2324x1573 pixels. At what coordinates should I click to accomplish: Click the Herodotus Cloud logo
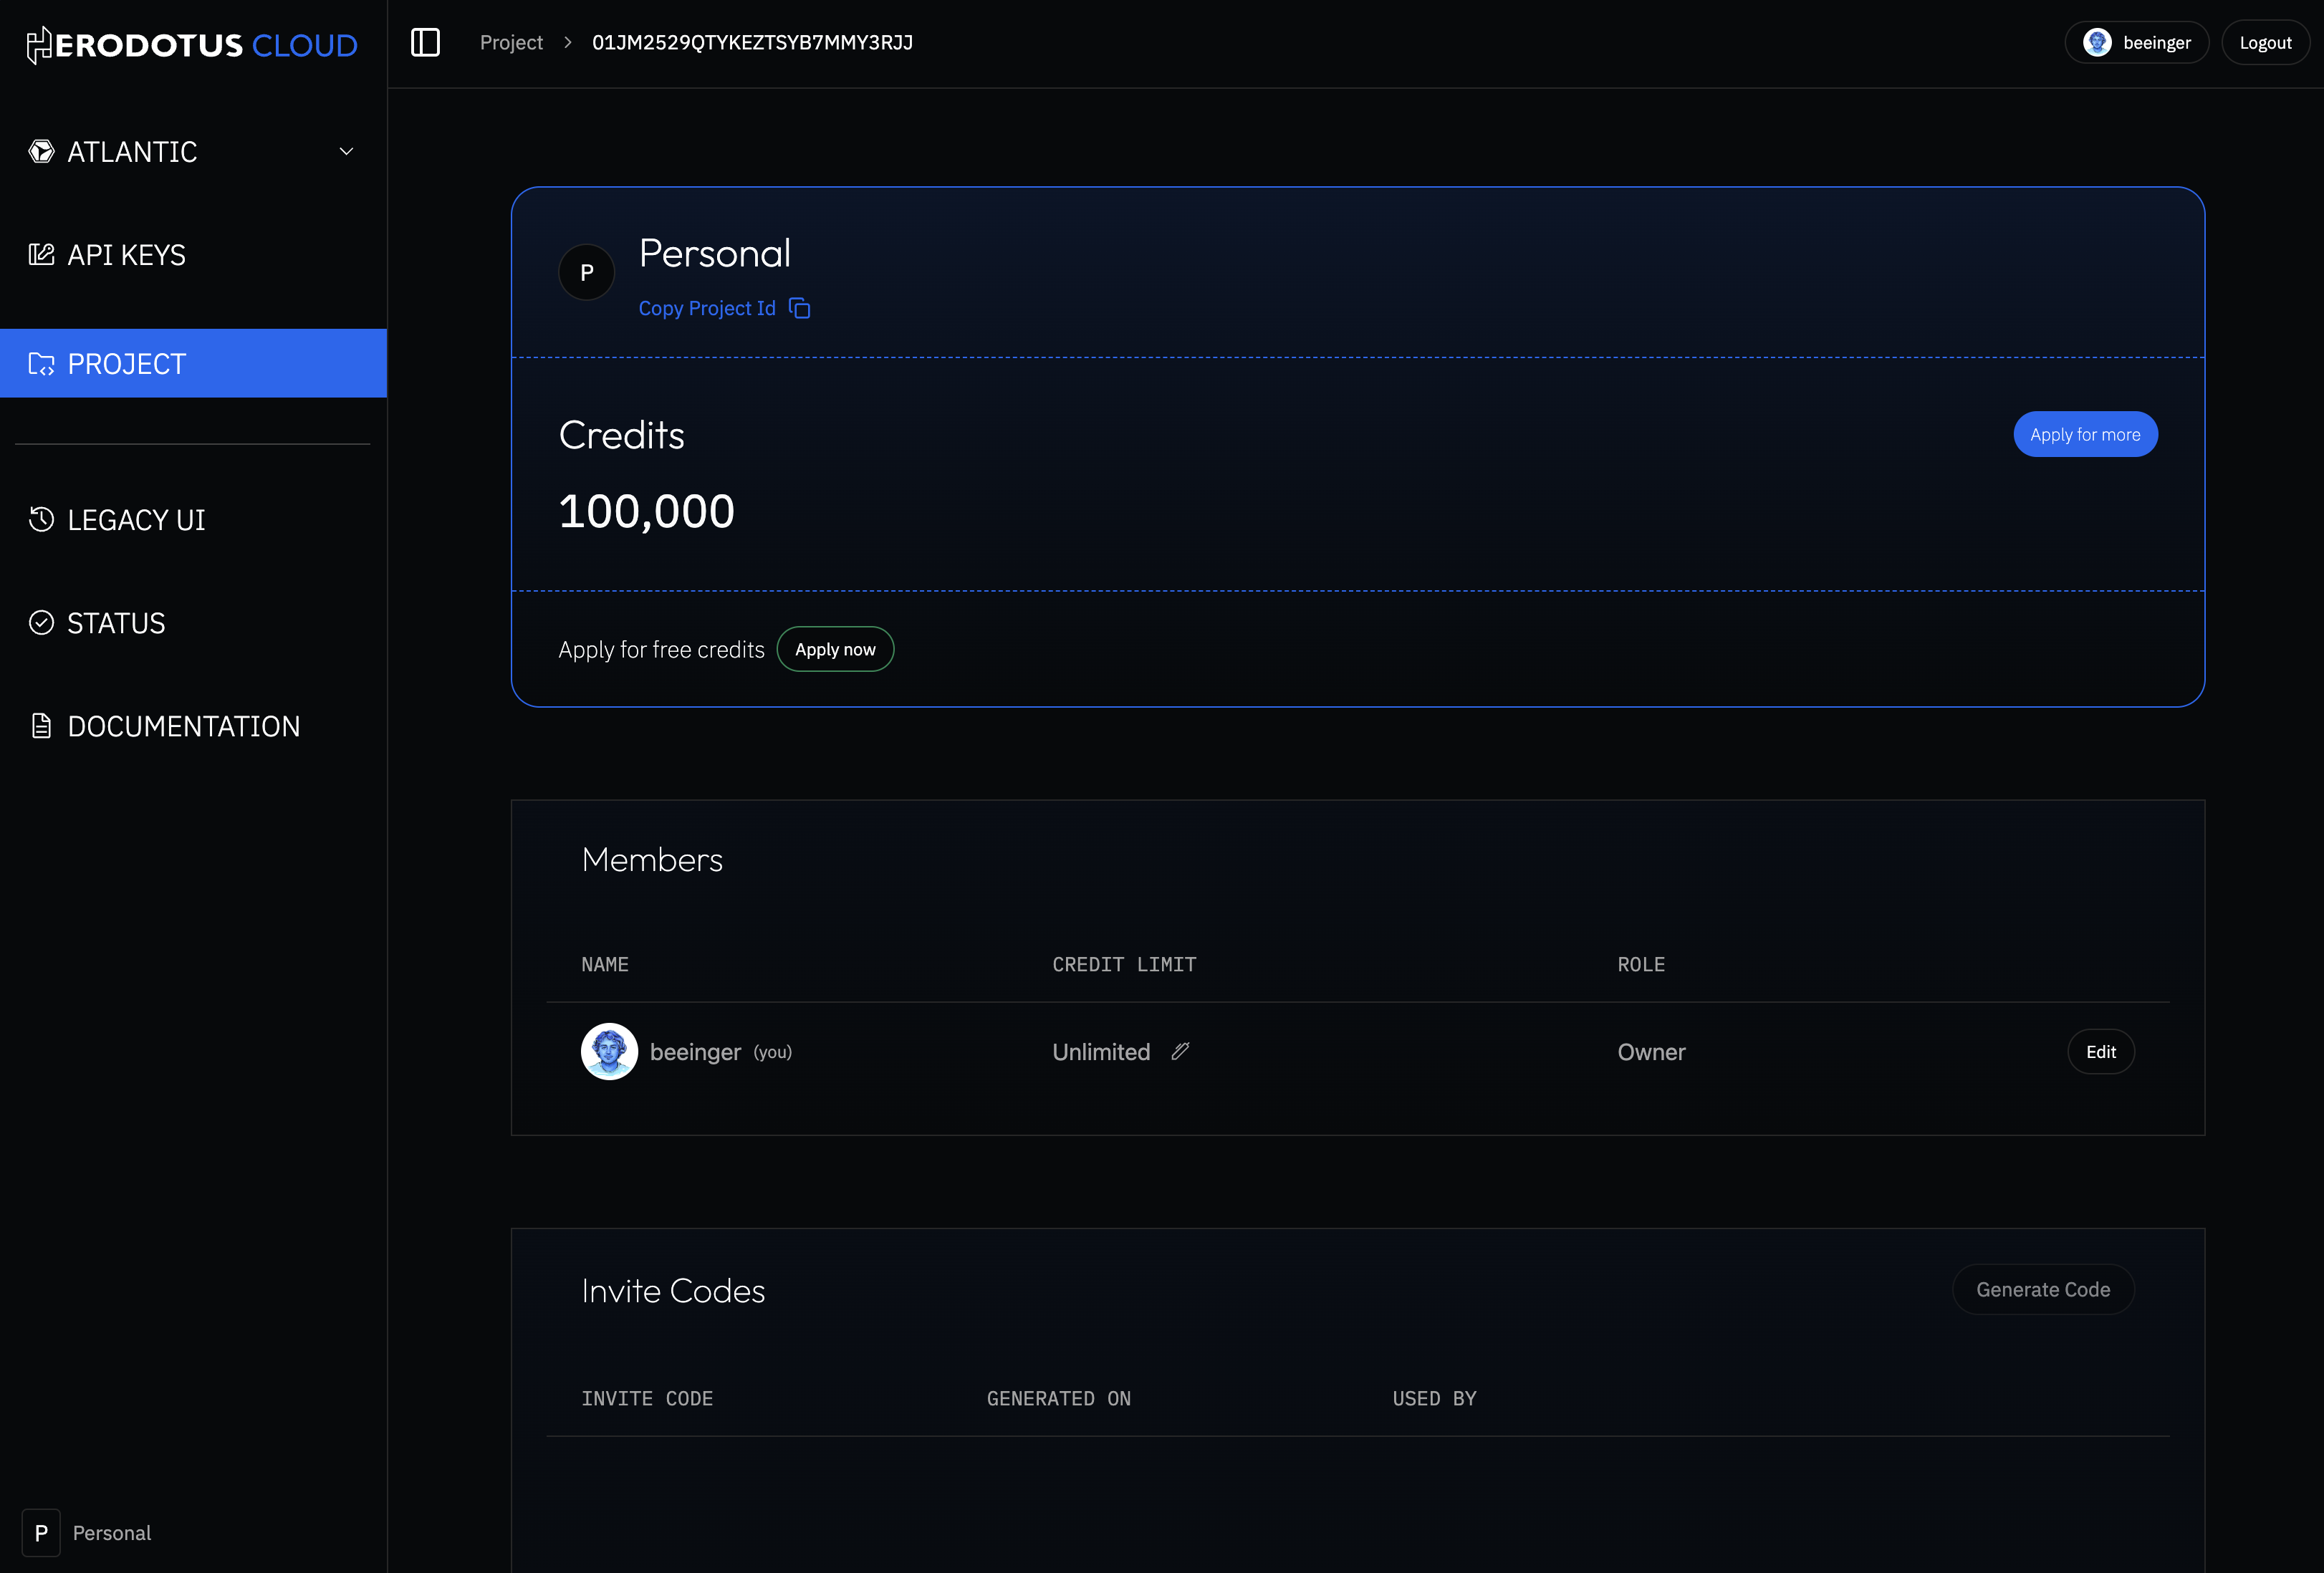[192, 45]
